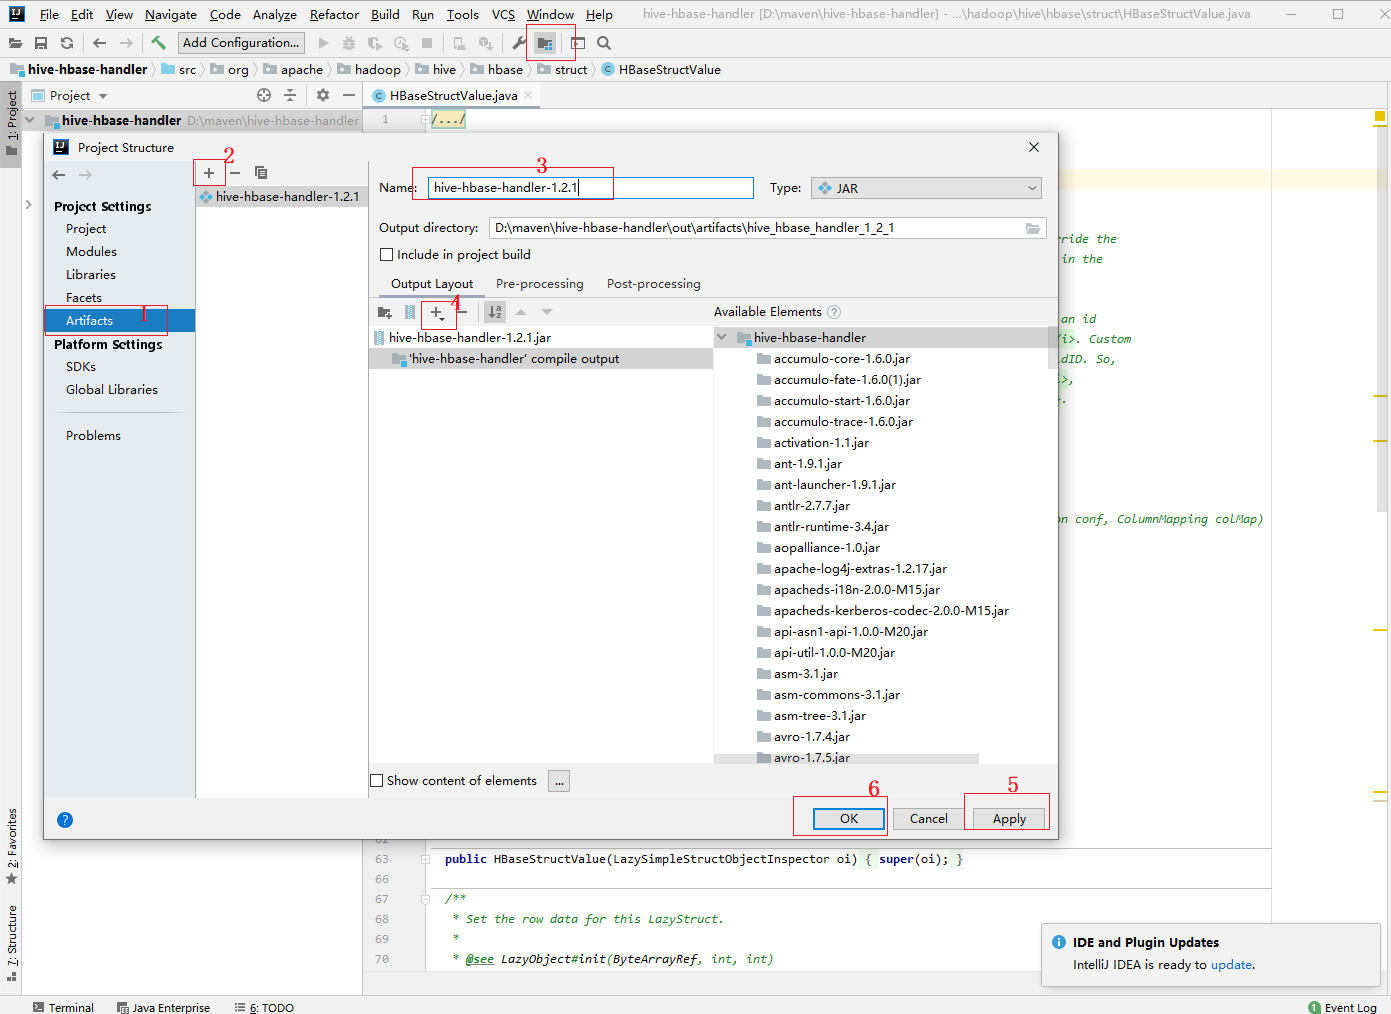Click the blue help icon at dialog bottom
The width and height of the screenshot is (1391, 1014).
point(65,820)
